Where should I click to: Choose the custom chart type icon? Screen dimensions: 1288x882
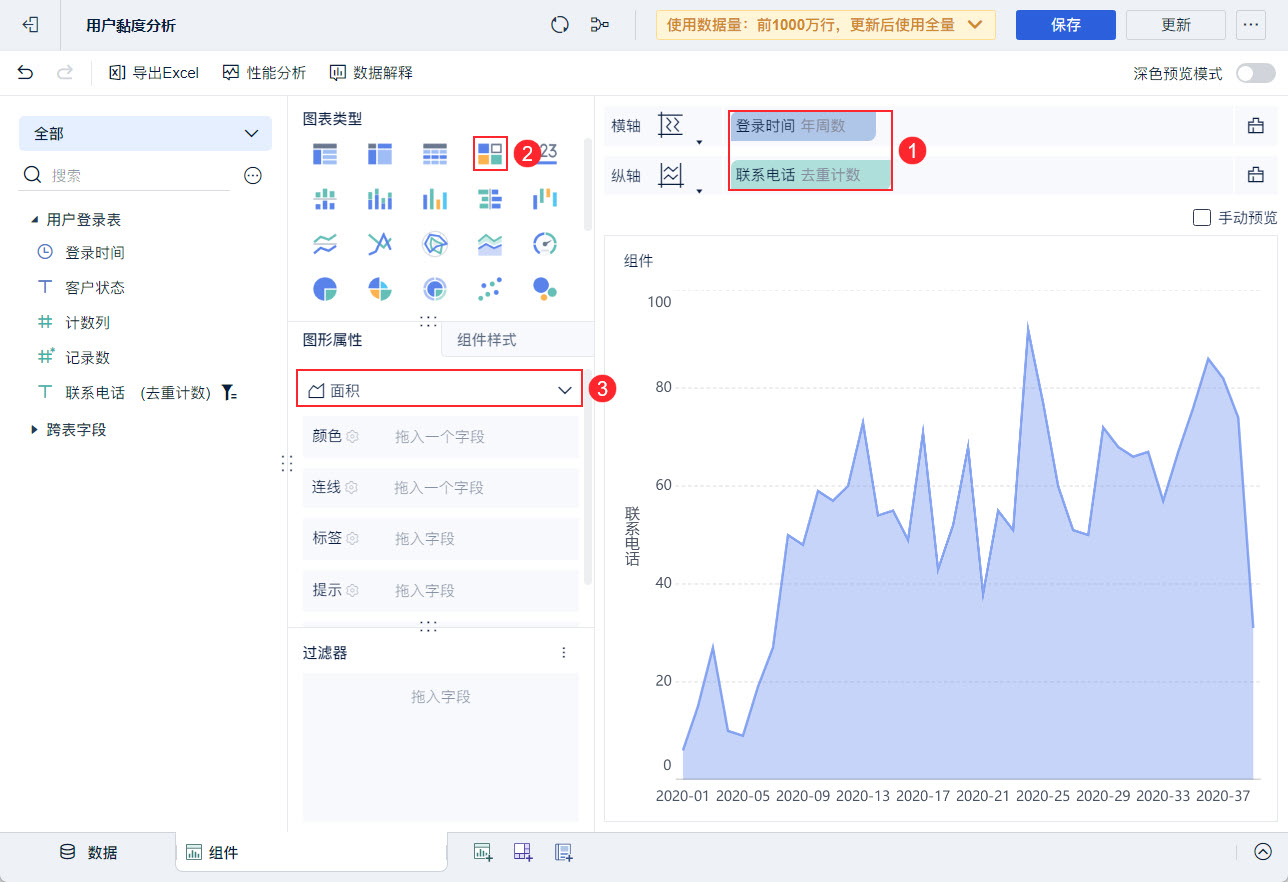click(x=490, y=153)
